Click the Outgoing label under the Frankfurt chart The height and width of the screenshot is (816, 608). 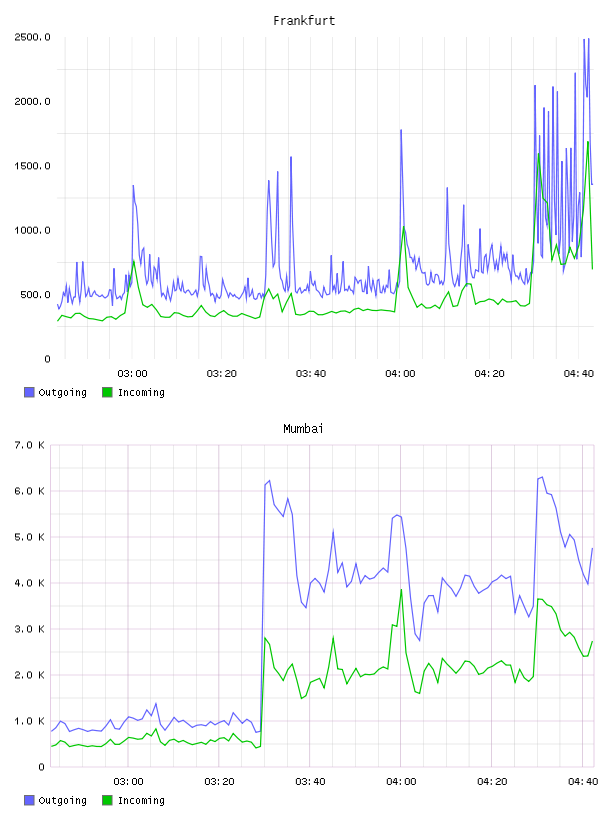[x=62, y=392]
